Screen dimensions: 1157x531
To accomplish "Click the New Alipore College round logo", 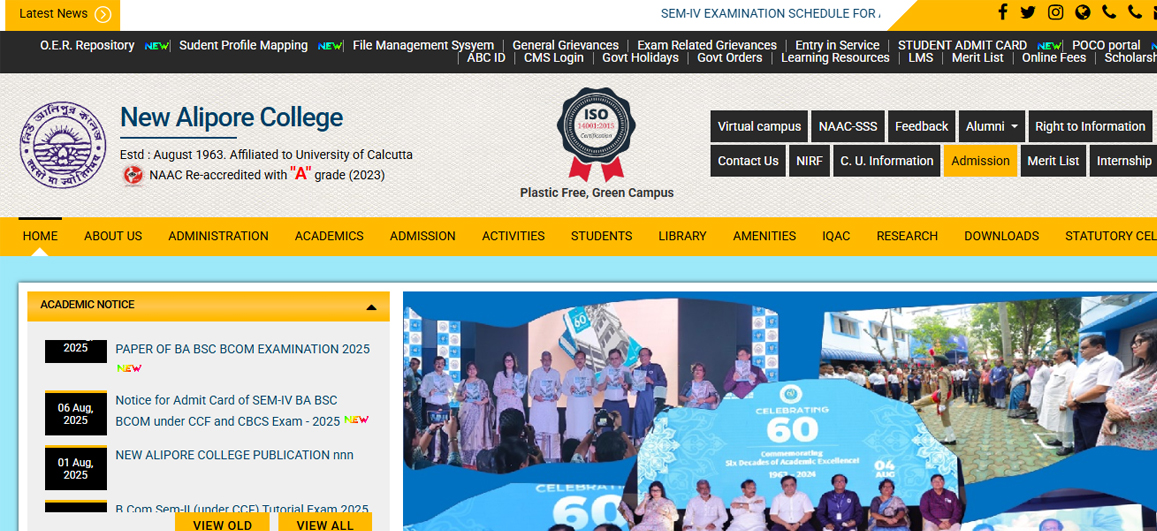I will click(x=63, y=145).
